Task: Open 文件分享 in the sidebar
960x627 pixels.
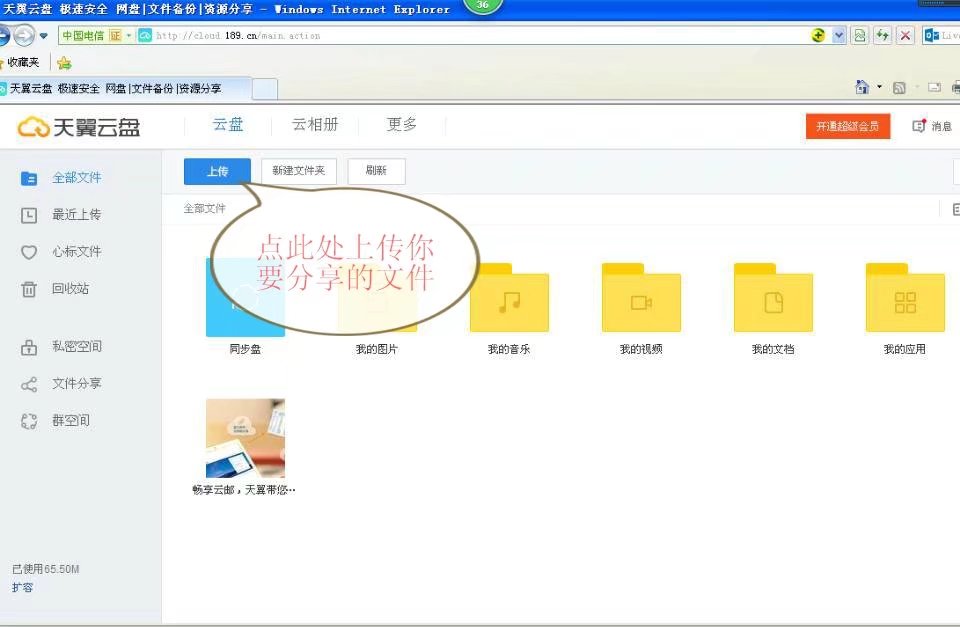Action: point(77,384)
